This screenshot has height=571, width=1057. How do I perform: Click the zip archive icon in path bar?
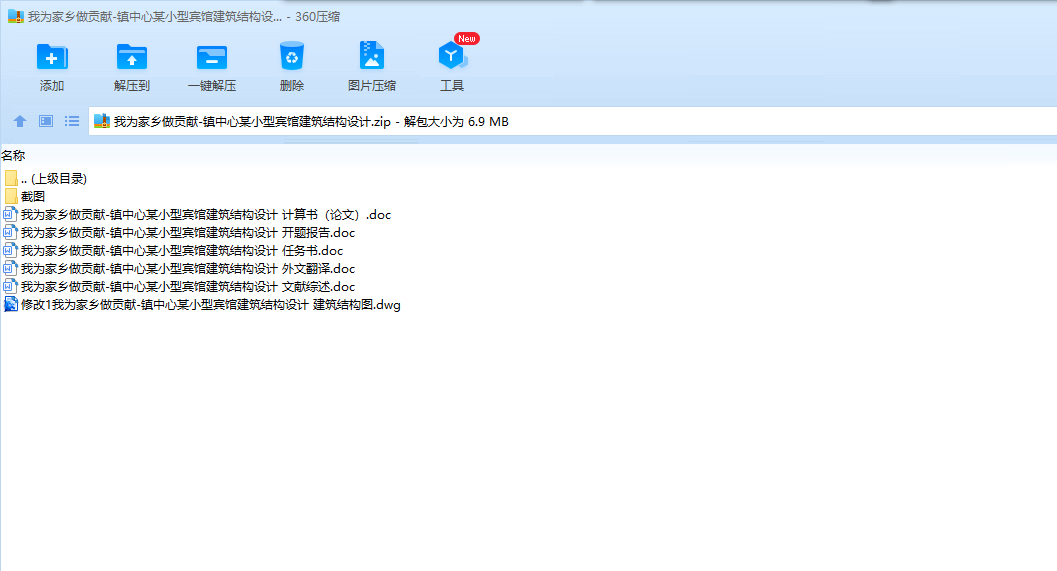tap(102, 121)
